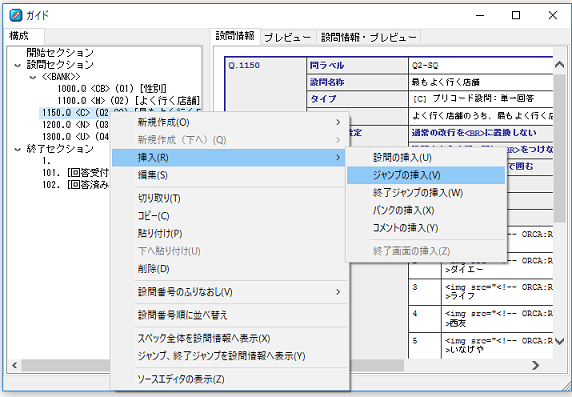Choose コメントの挿入(Y) submenu item
Viewport: 572px width, 397px height.
tap(426, 228)
